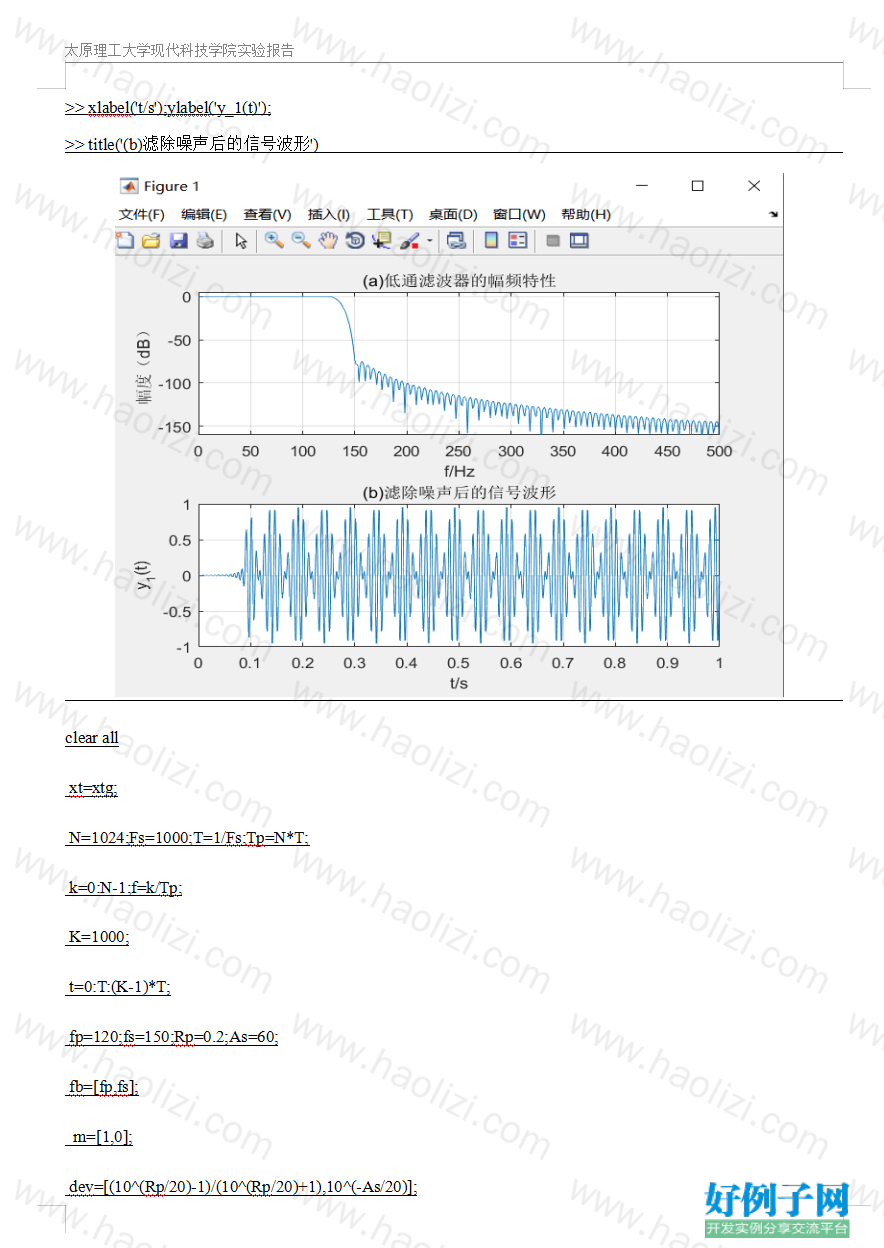
Task: Click the code line fb=[fp,fs];
Action: pyautogui.click(x=103, y=1087)
